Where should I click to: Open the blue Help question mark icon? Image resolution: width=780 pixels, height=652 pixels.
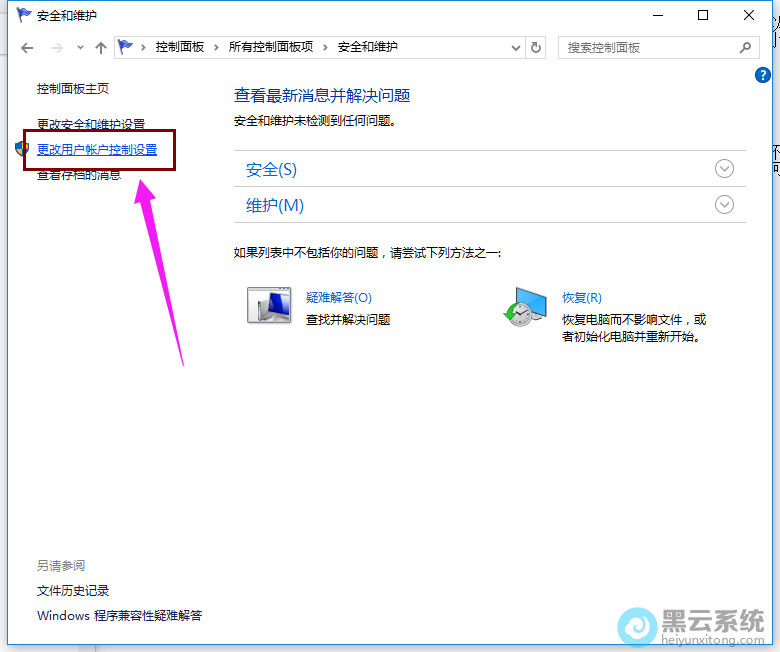[764, 75]
